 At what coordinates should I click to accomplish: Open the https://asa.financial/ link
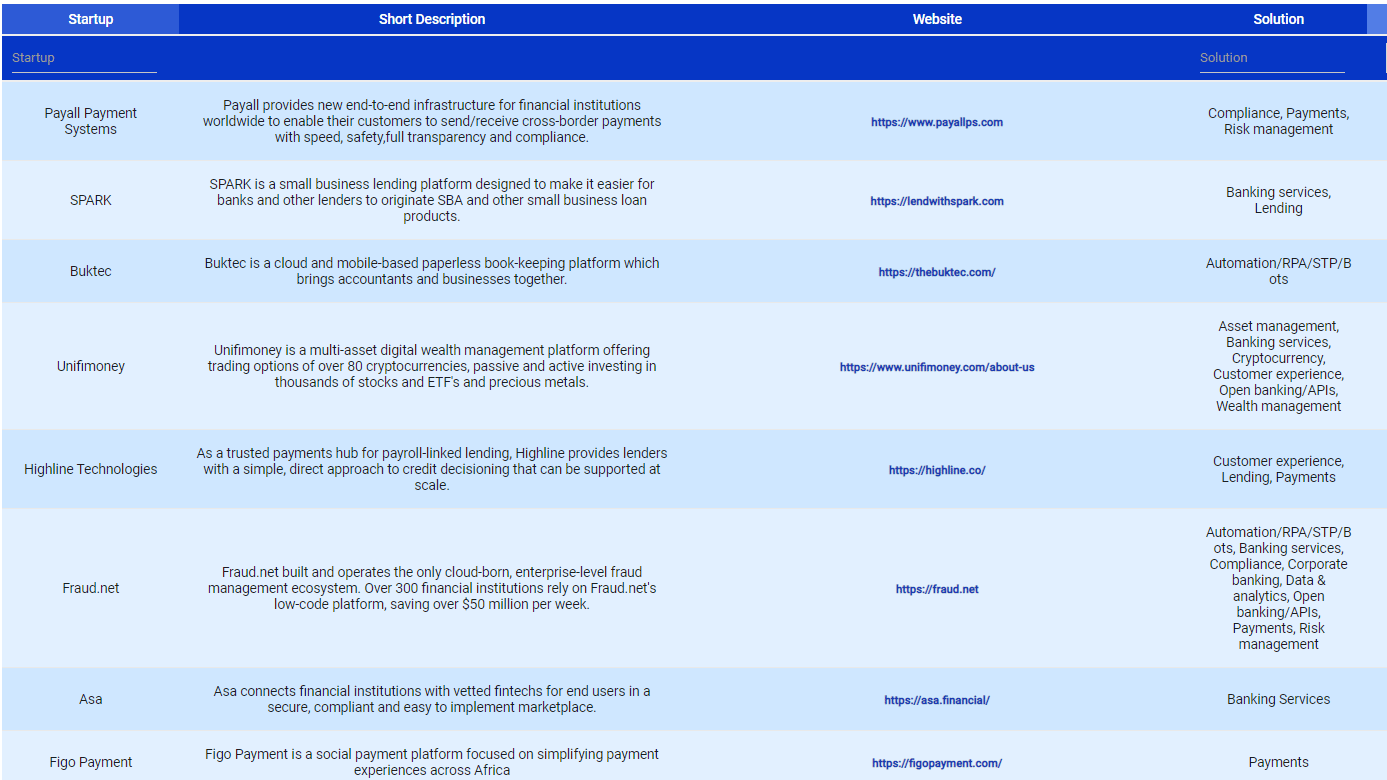(936, 699)
